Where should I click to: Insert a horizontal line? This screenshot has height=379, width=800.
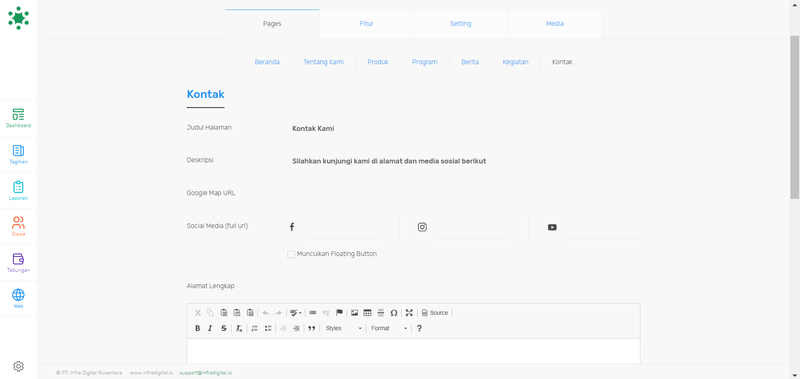[x=381, y=313]
